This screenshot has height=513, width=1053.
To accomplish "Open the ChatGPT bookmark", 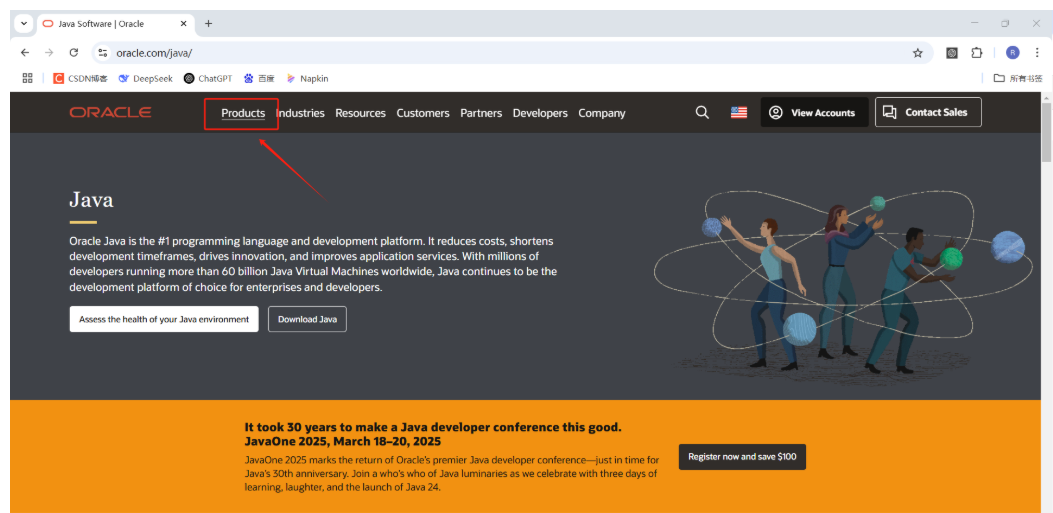I will tap(208, 79).
